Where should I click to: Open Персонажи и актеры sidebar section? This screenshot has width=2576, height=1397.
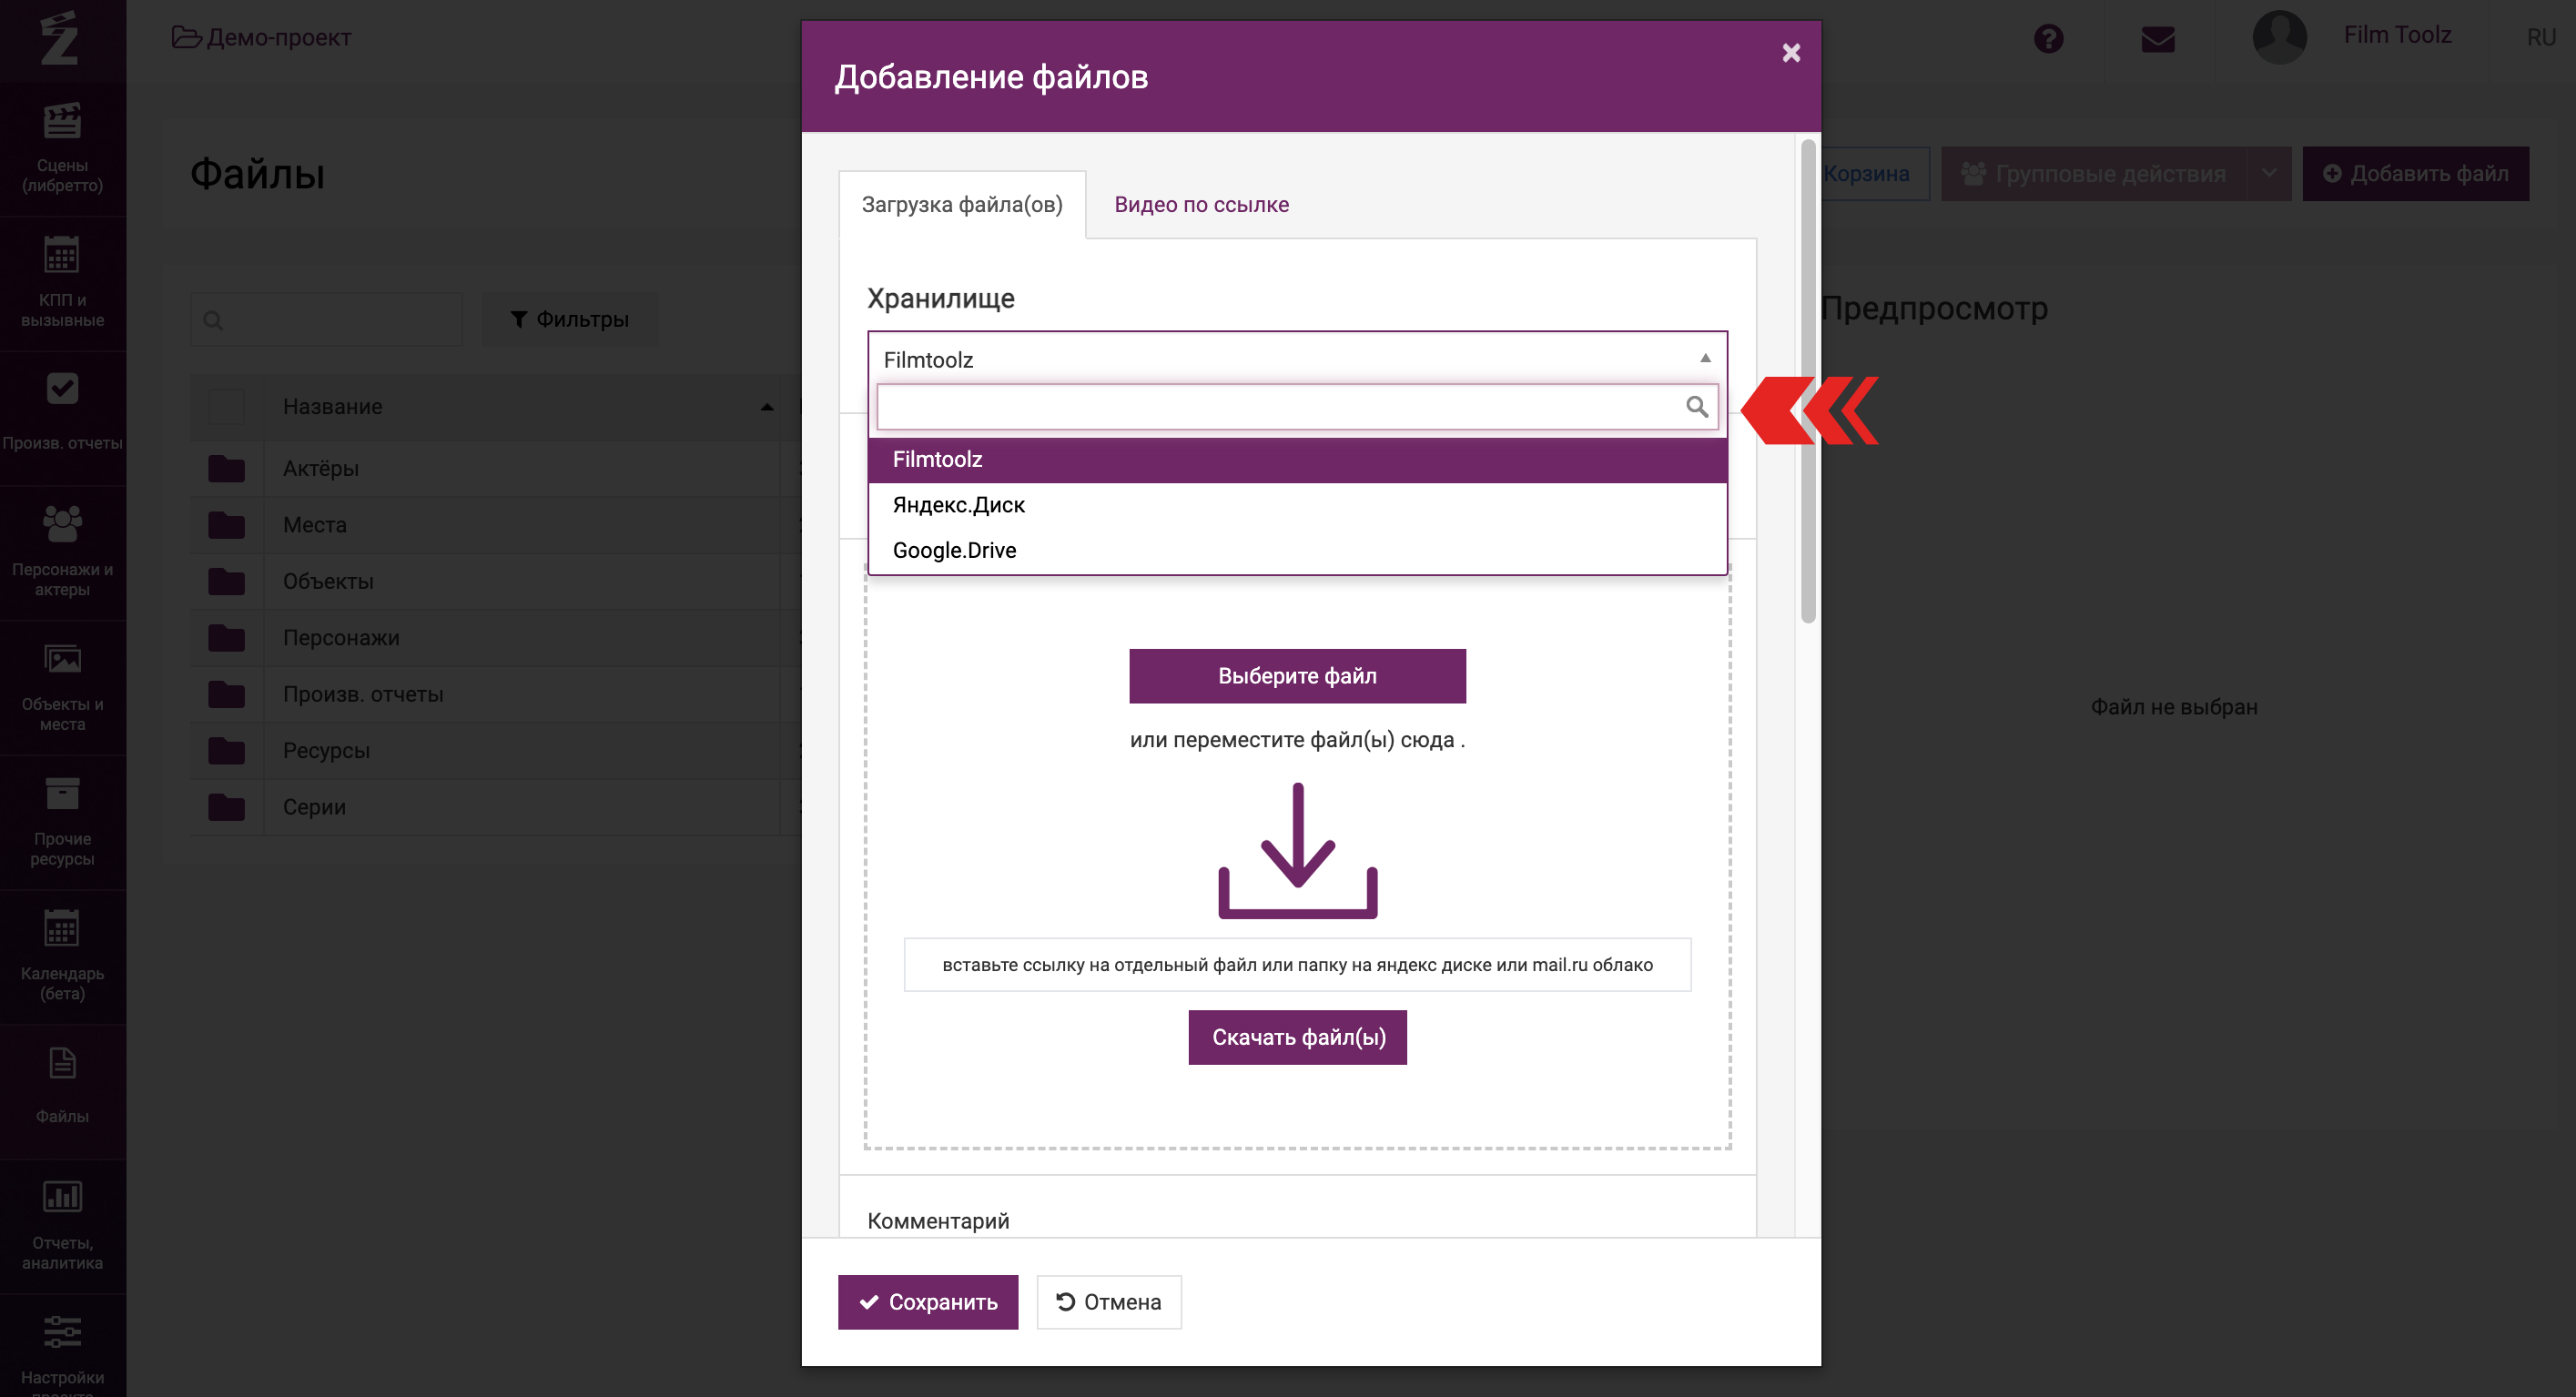tap(62, 552)
